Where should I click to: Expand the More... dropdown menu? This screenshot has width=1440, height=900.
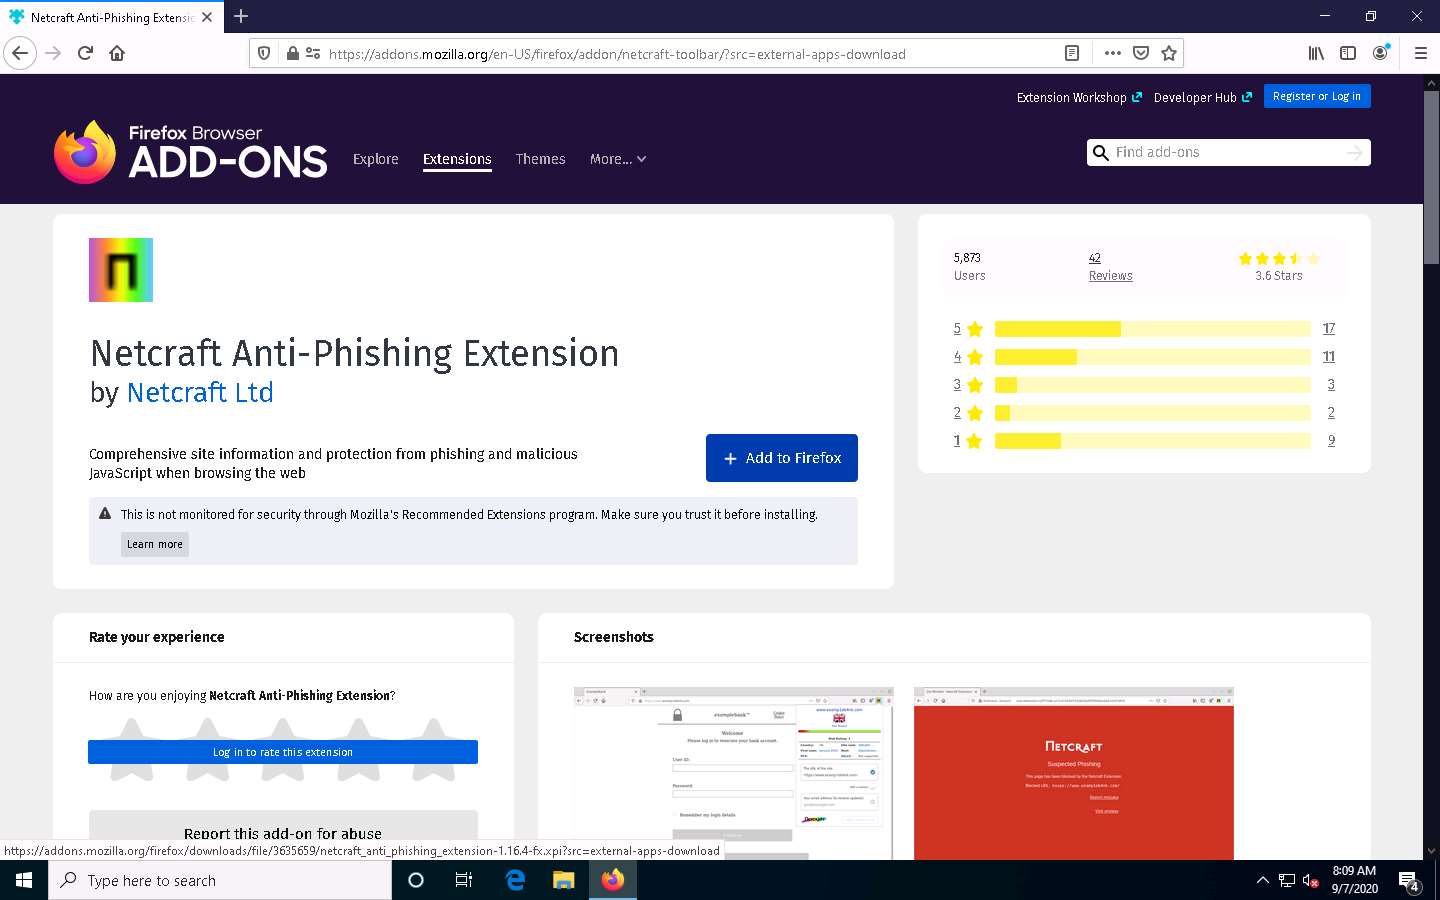point(618,159)
